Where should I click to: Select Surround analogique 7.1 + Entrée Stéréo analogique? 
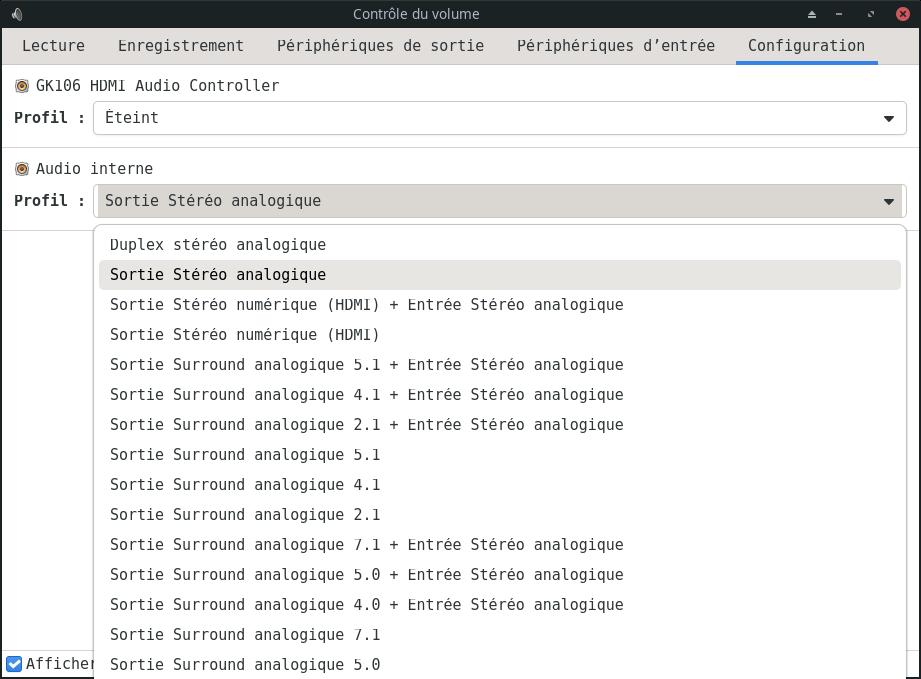(x=500, y=544)
